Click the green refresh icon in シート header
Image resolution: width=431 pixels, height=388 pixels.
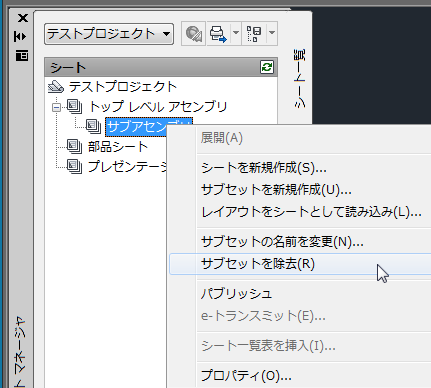pyautogui.click(x=267, y=67)
